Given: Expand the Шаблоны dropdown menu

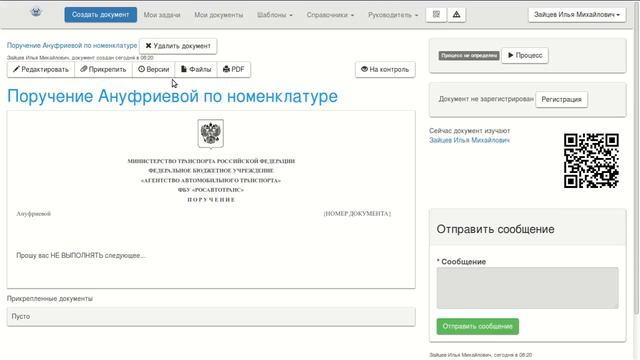Looking at the screenshot, I should click(275, 15).
